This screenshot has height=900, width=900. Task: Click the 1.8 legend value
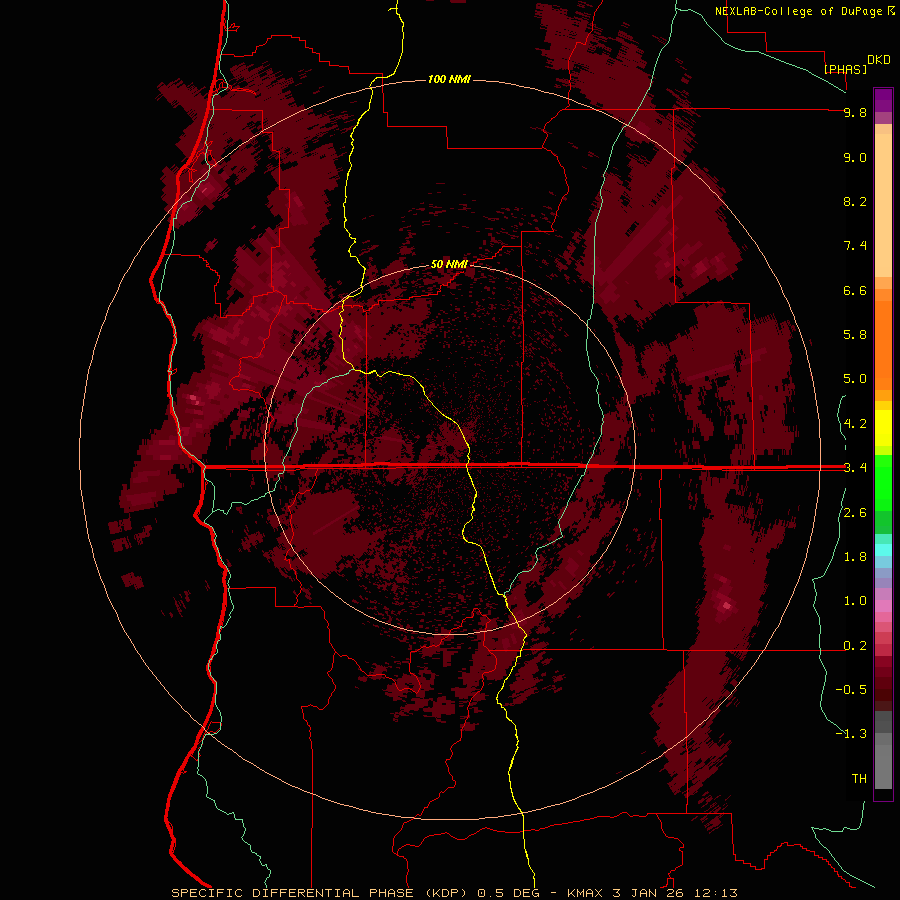(855, 557)
